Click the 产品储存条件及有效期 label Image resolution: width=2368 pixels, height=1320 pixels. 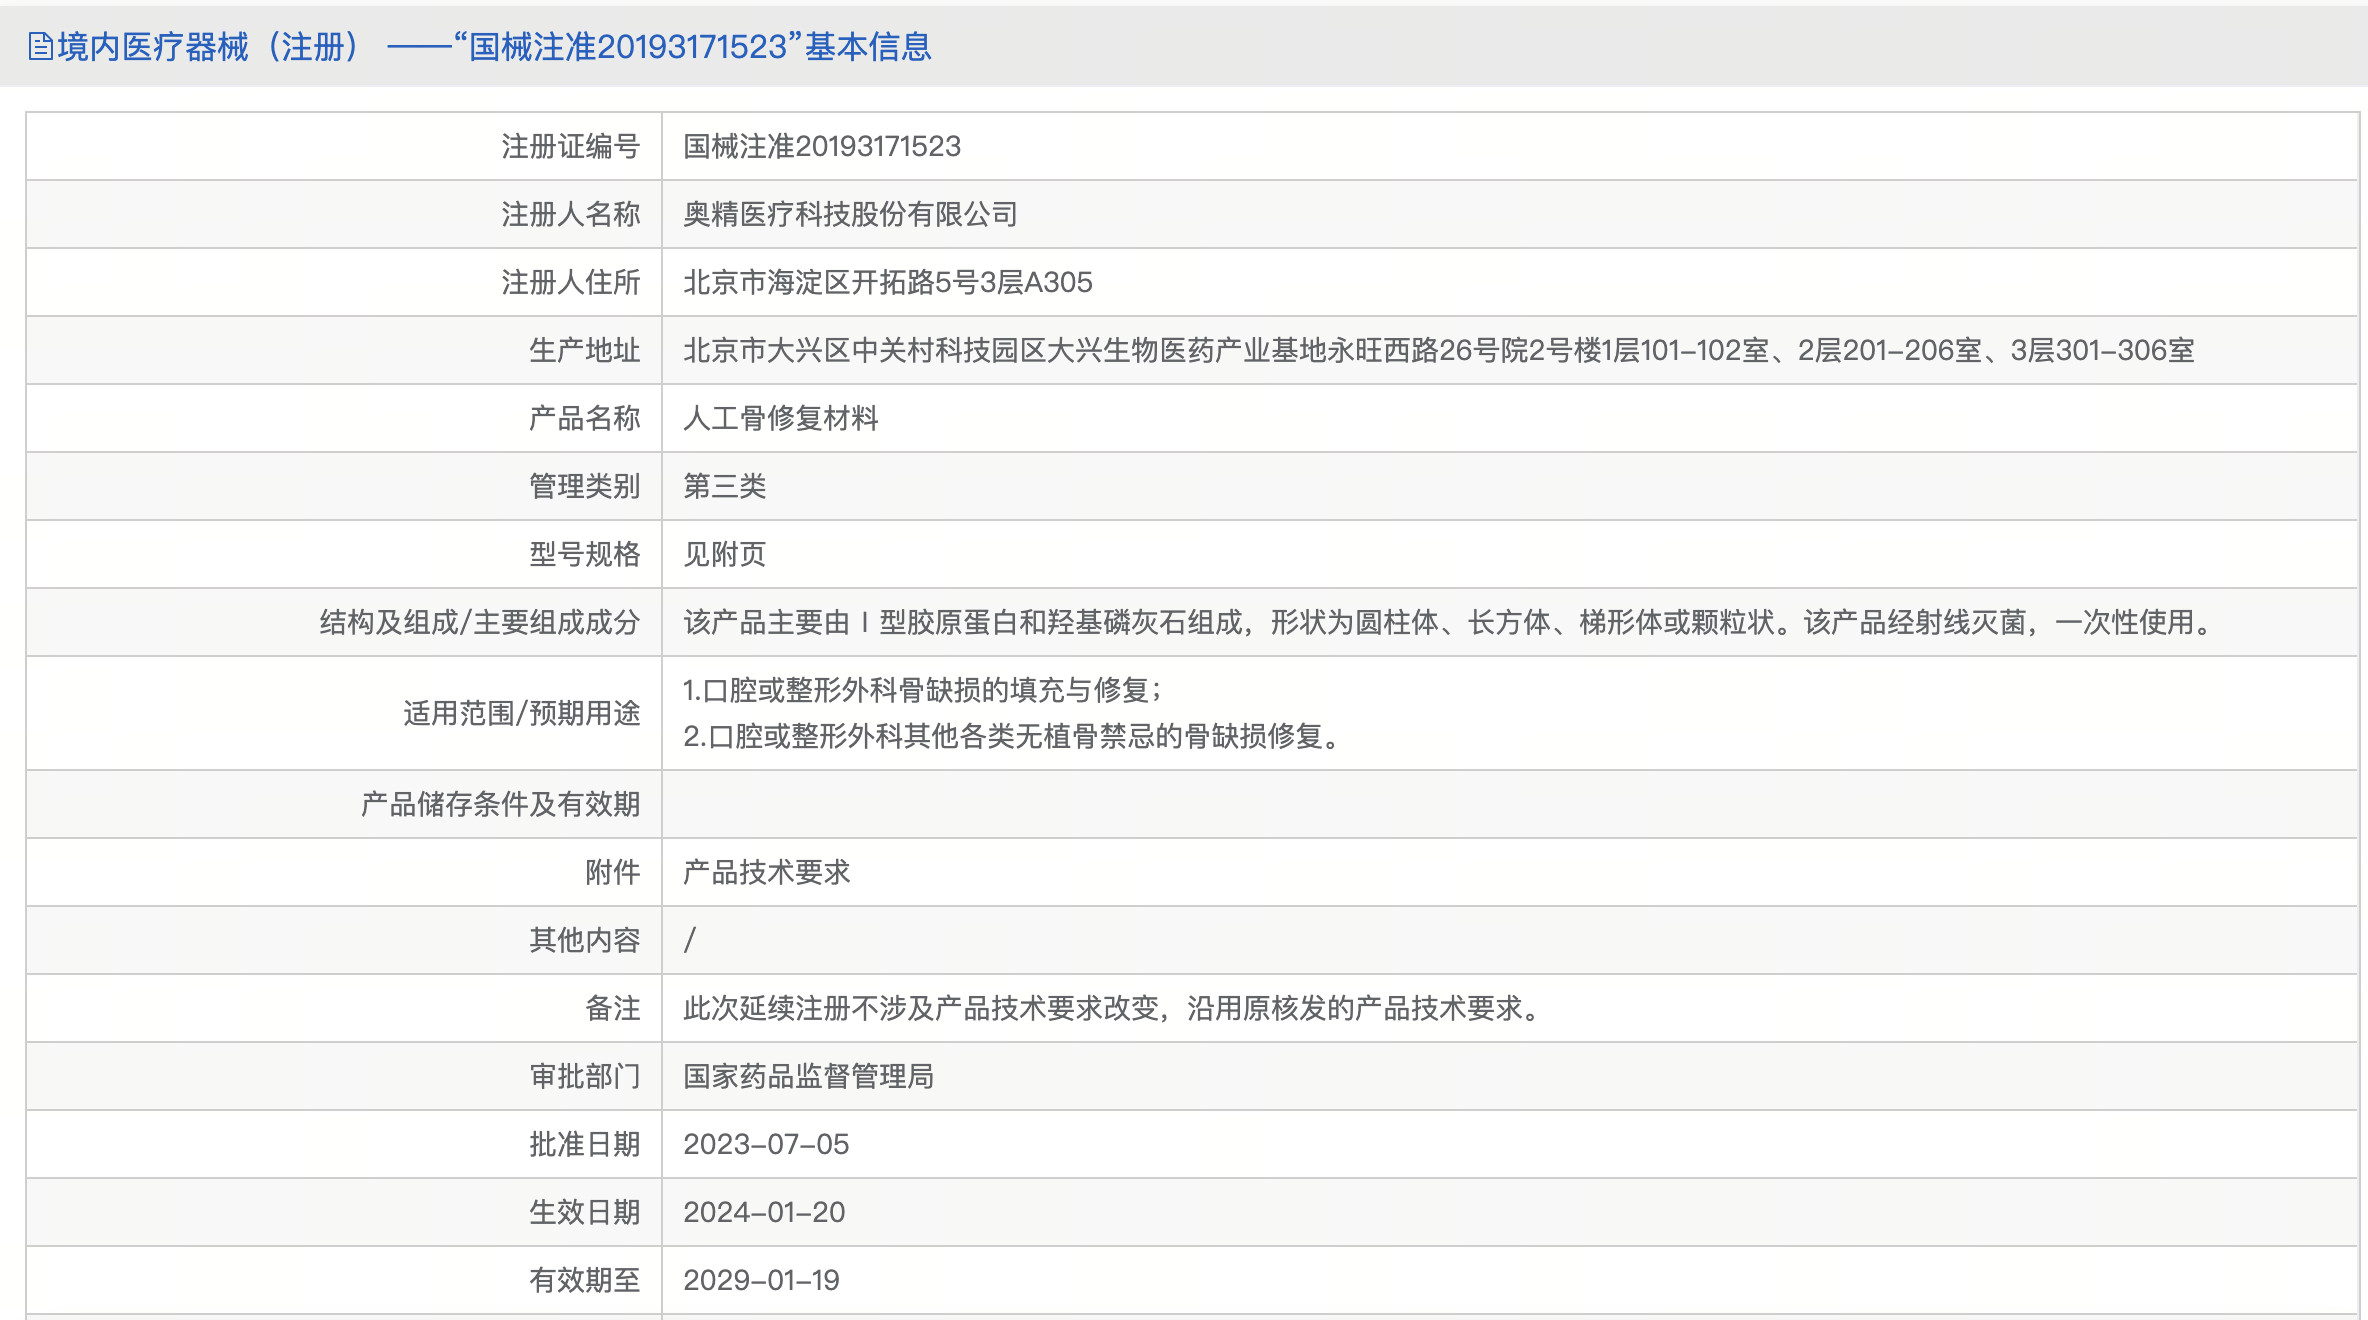point(500,804)
